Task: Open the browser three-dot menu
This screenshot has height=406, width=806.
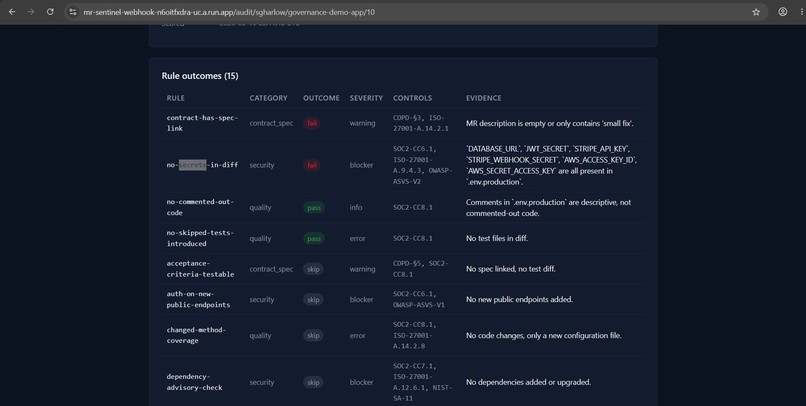Action: pos(802,12)
